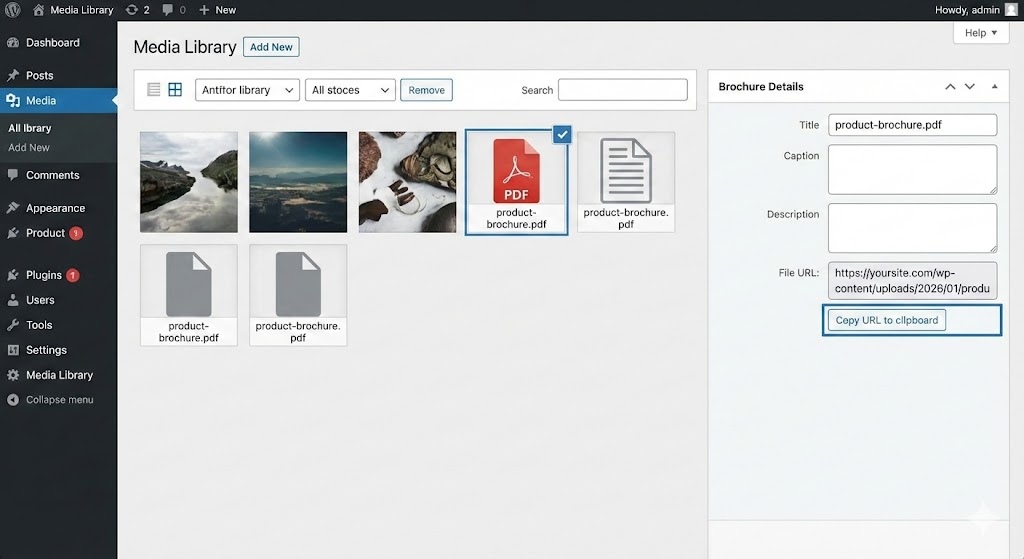Toggle the Brochure Details panel collapse triangle
The image size is (1024, 559).
coord(994,87)
